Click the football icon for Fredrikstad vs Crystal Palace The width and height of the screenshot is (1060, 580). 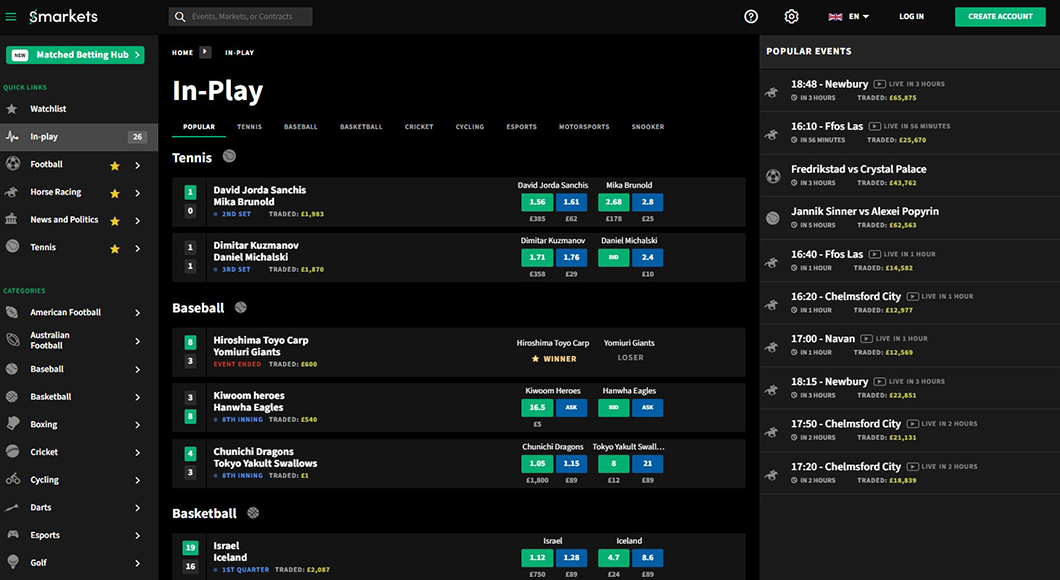(773, 176)
